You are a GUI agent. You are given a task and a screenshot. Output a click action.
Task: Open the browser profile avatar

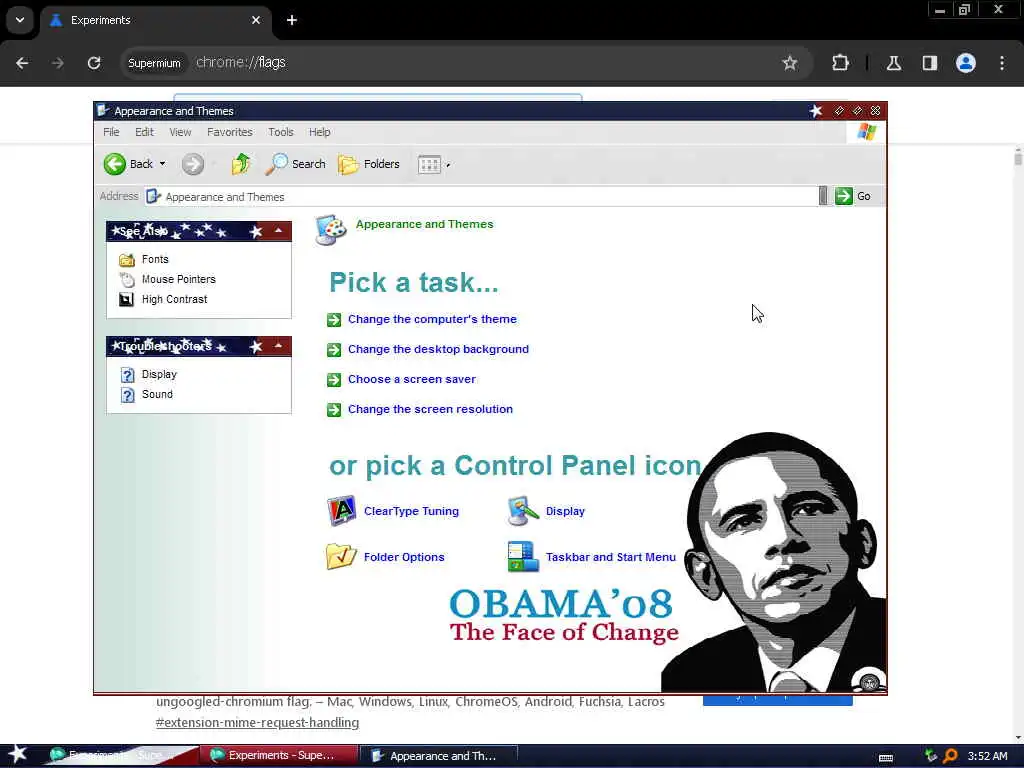click(x=966, y=63)
